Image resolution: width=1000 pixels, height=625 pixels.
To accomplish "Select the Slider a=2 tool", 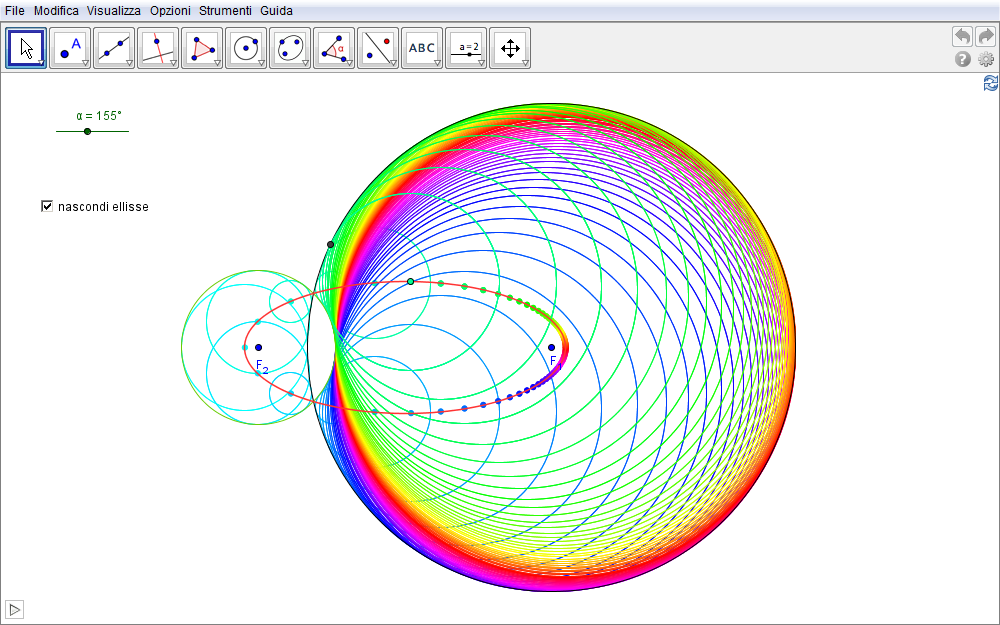I will [x=466, y=47].
